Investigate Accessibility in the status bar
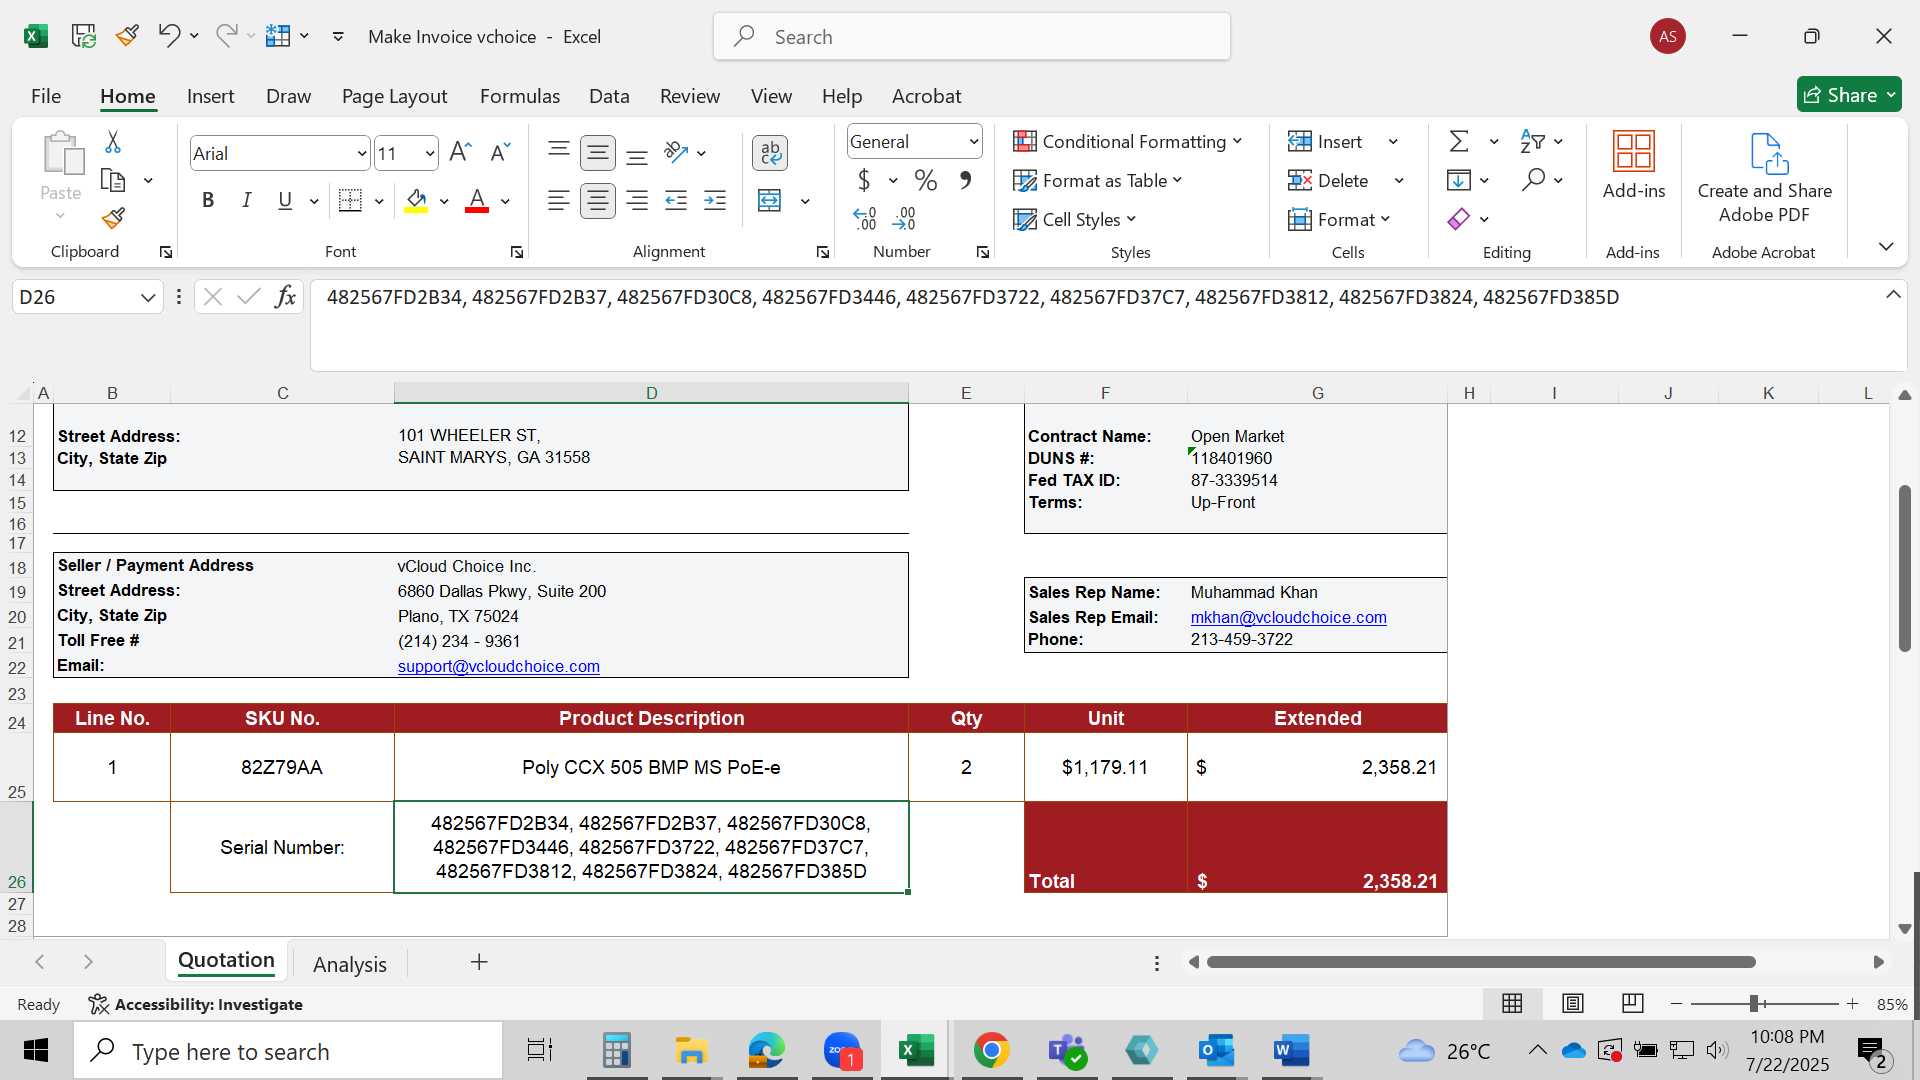 coord(195,1004)
